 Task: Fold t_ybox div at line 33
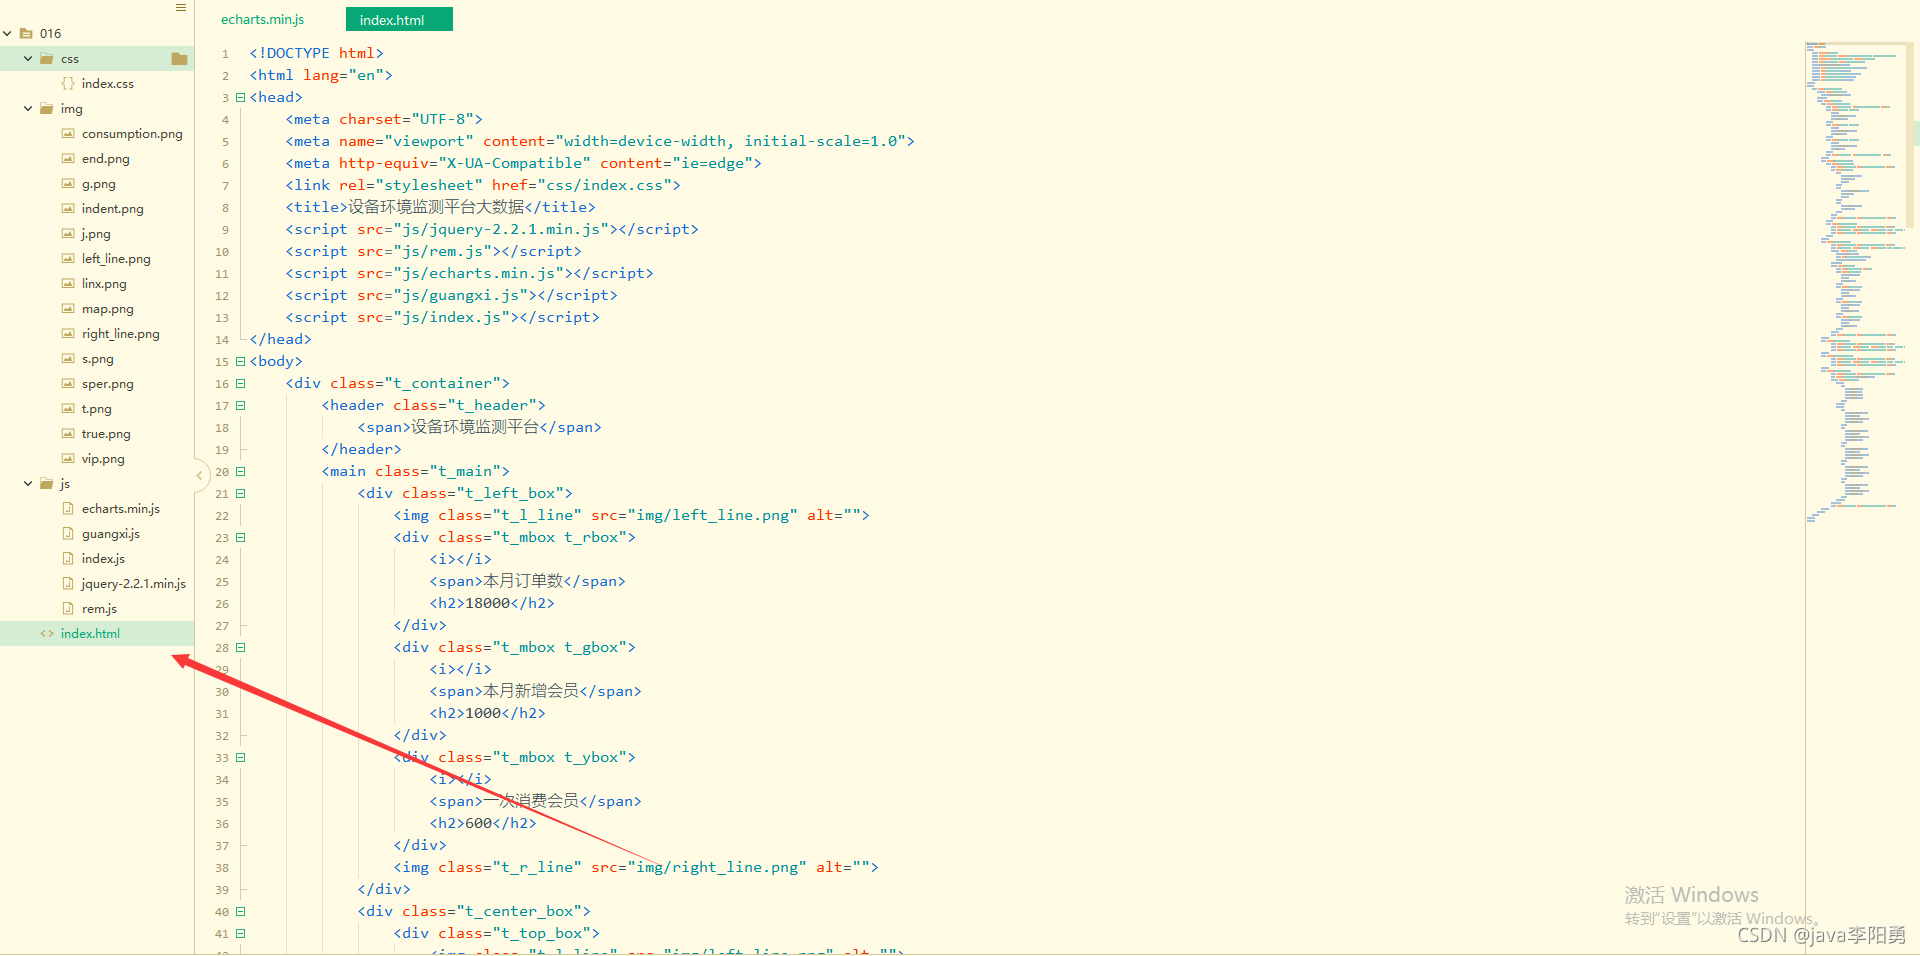tap(240, 757)
